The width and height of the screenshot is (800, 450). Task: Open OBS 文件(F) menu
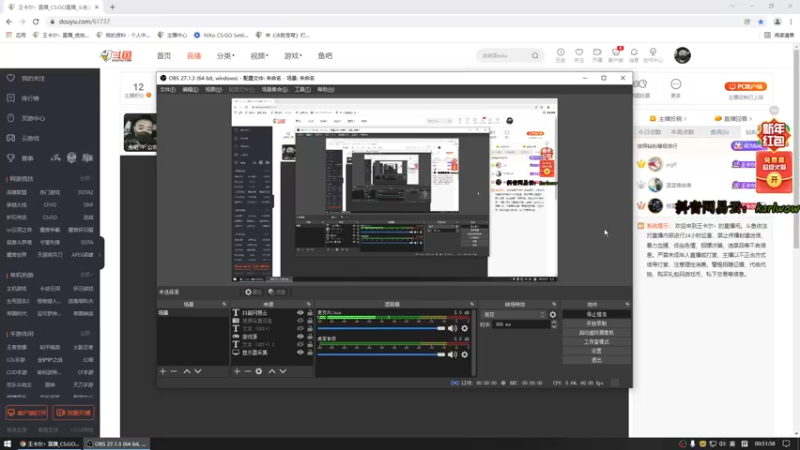[168, 90]
